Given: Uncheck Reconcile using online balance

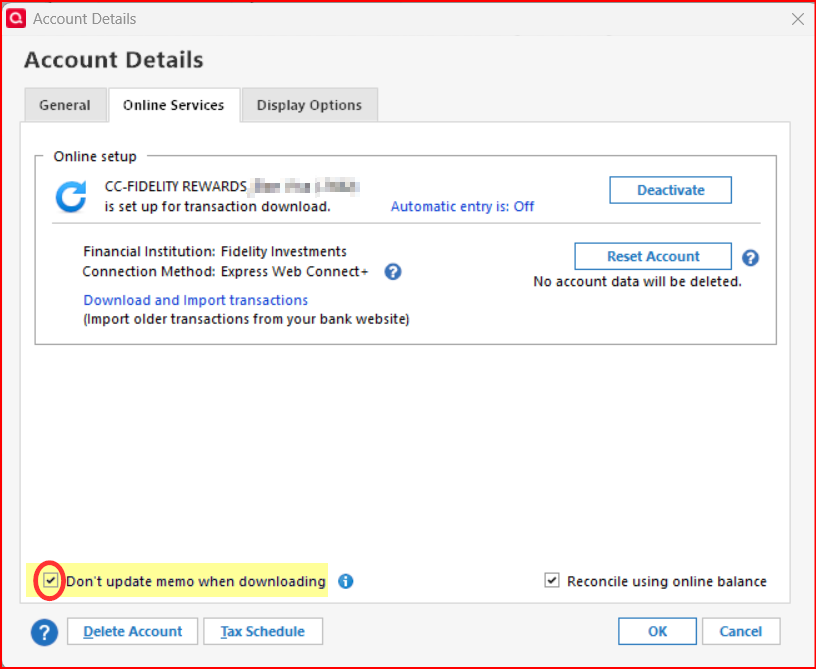Looking at the screenshot, I should tap(552, 580).
